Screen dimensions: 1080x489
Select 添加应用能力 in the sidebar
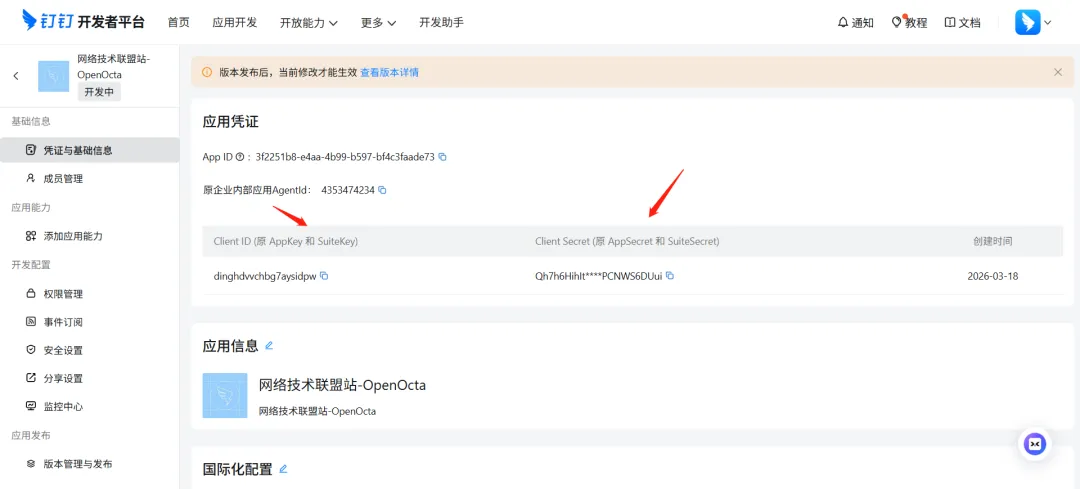click(x=90, y=236)
